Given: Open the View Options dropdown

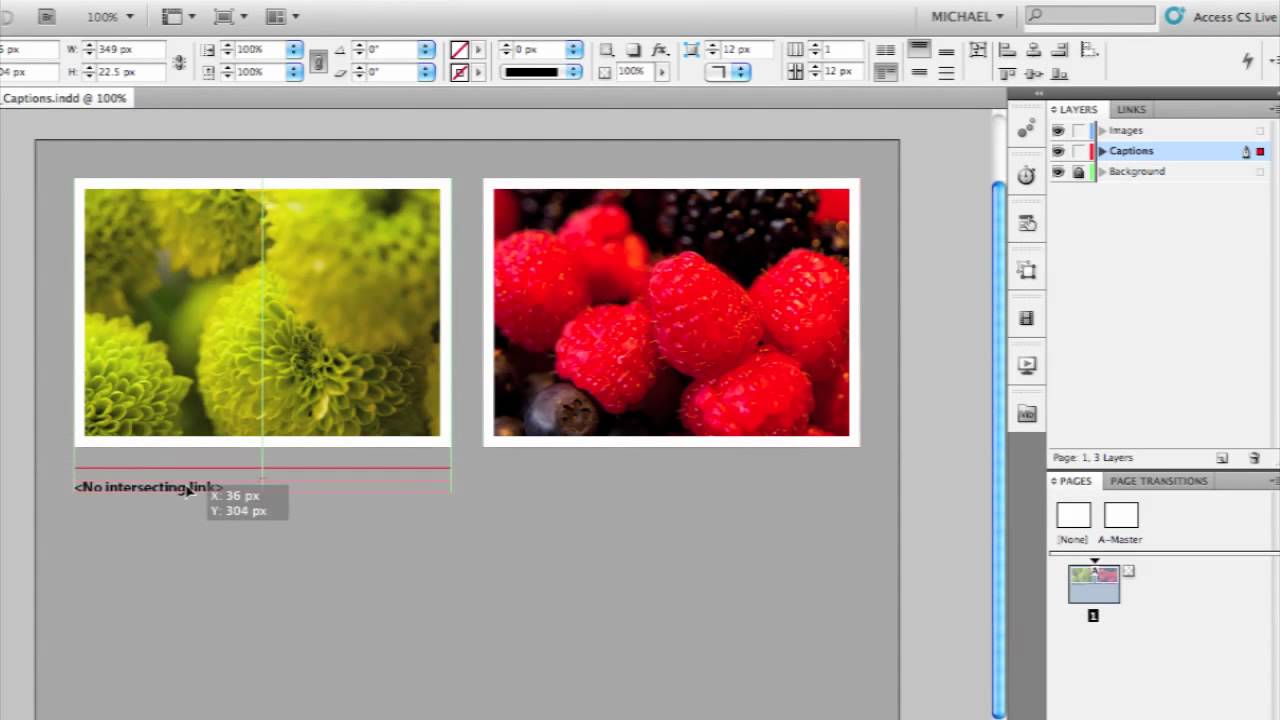Looking at the screenshot, I should (x=178, y=17).
